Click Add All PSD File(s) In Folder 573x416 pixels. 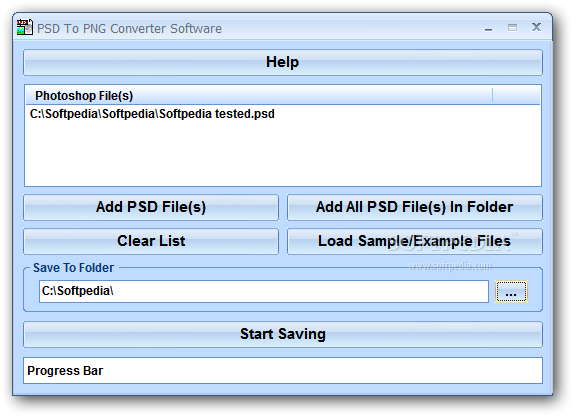click(415, 207)
